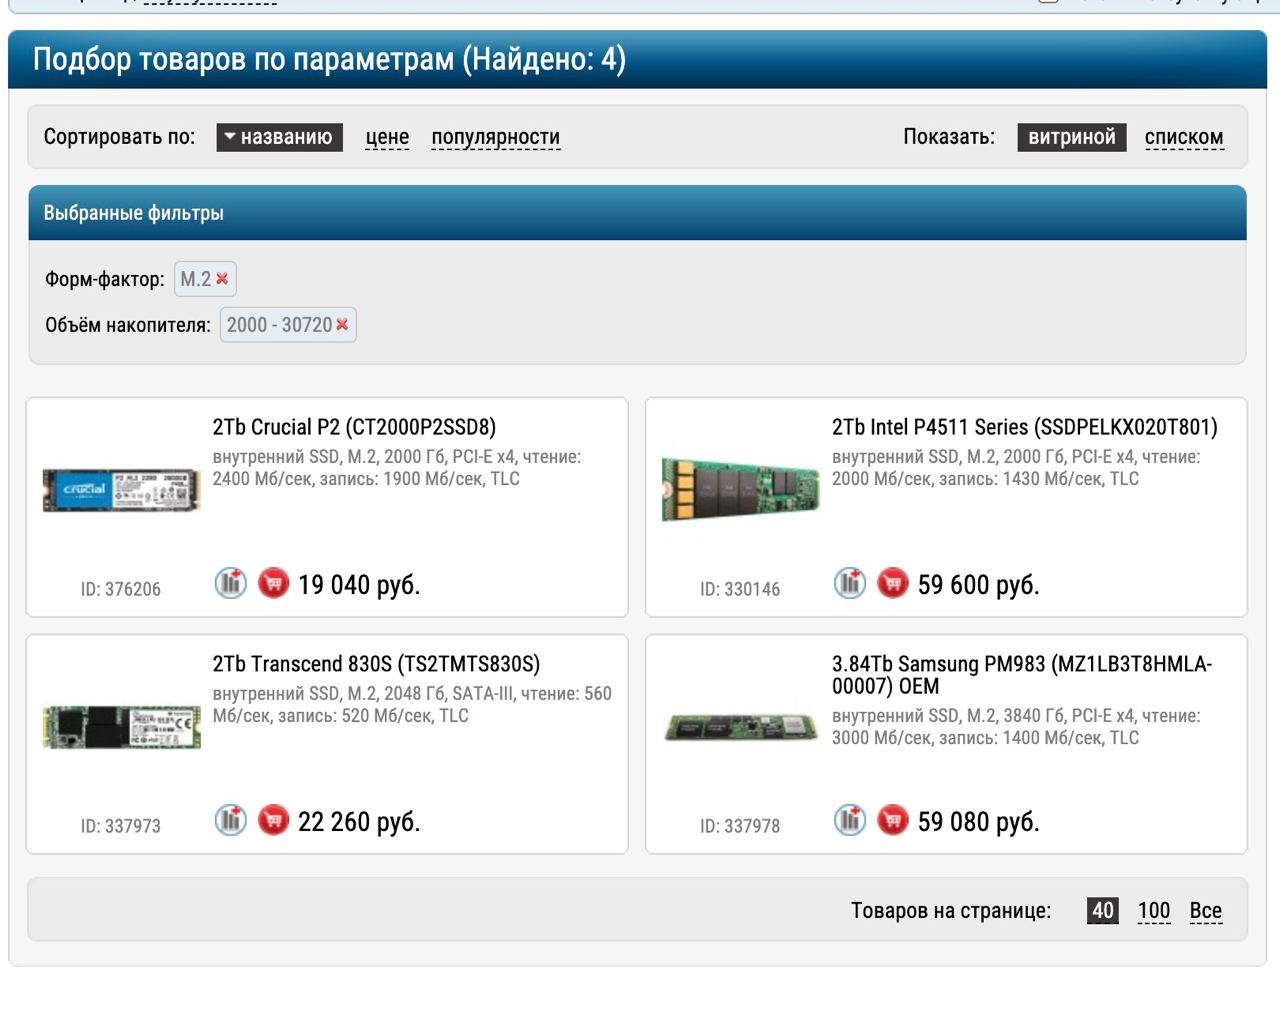Open 2Tb Intel P4511 Series title
The width and height of the screenshot is (1280, 1027).
coord(1025,427)
